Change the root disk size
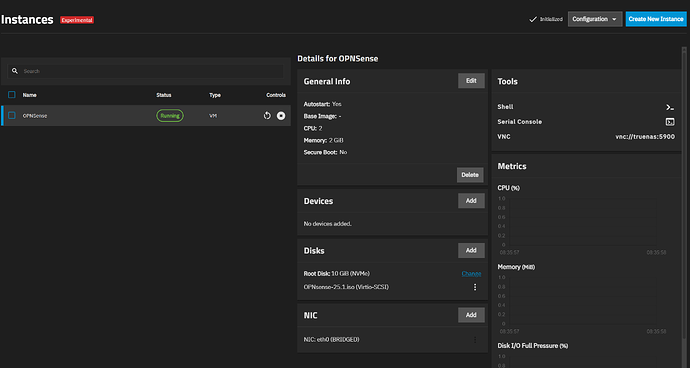The height and width of the screenshot is (368, 690). coord(471,274)
